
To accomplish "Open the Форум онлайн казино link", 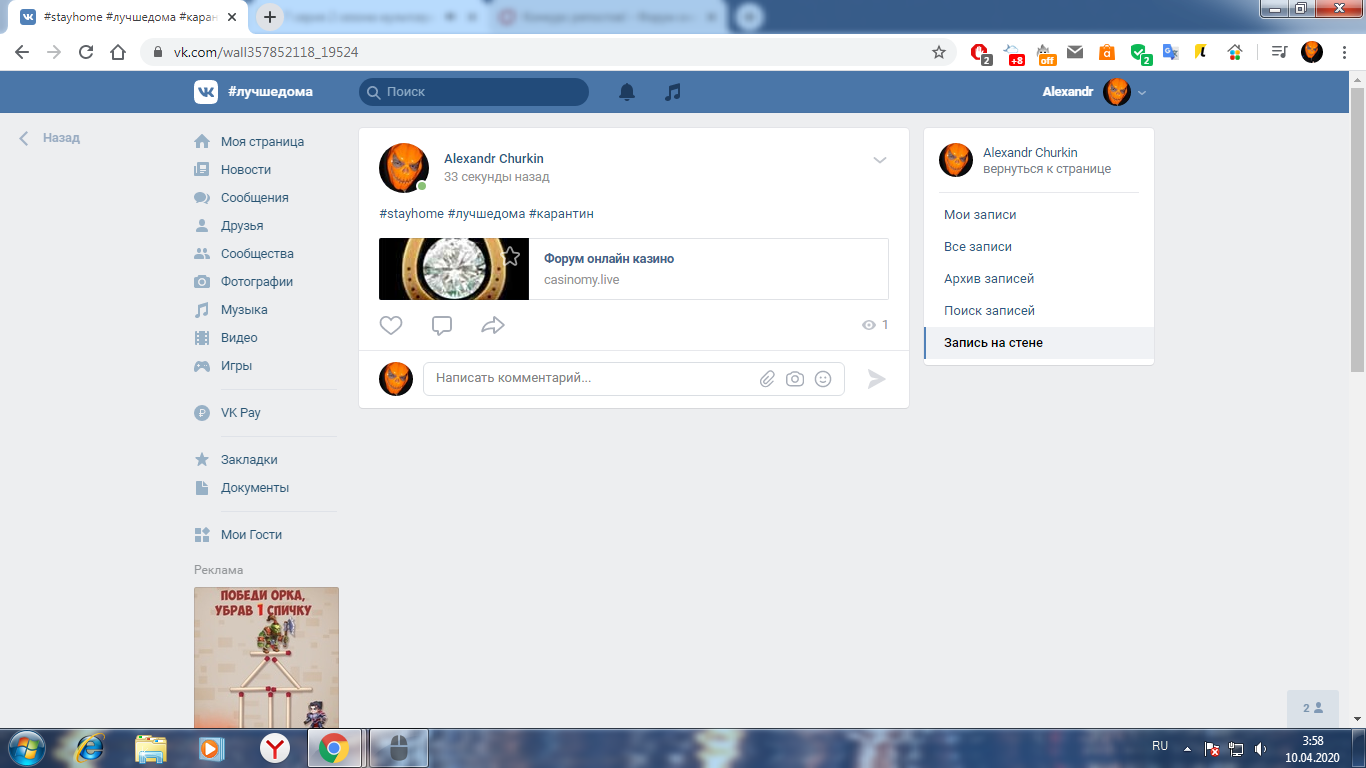I will coord(609,259).
